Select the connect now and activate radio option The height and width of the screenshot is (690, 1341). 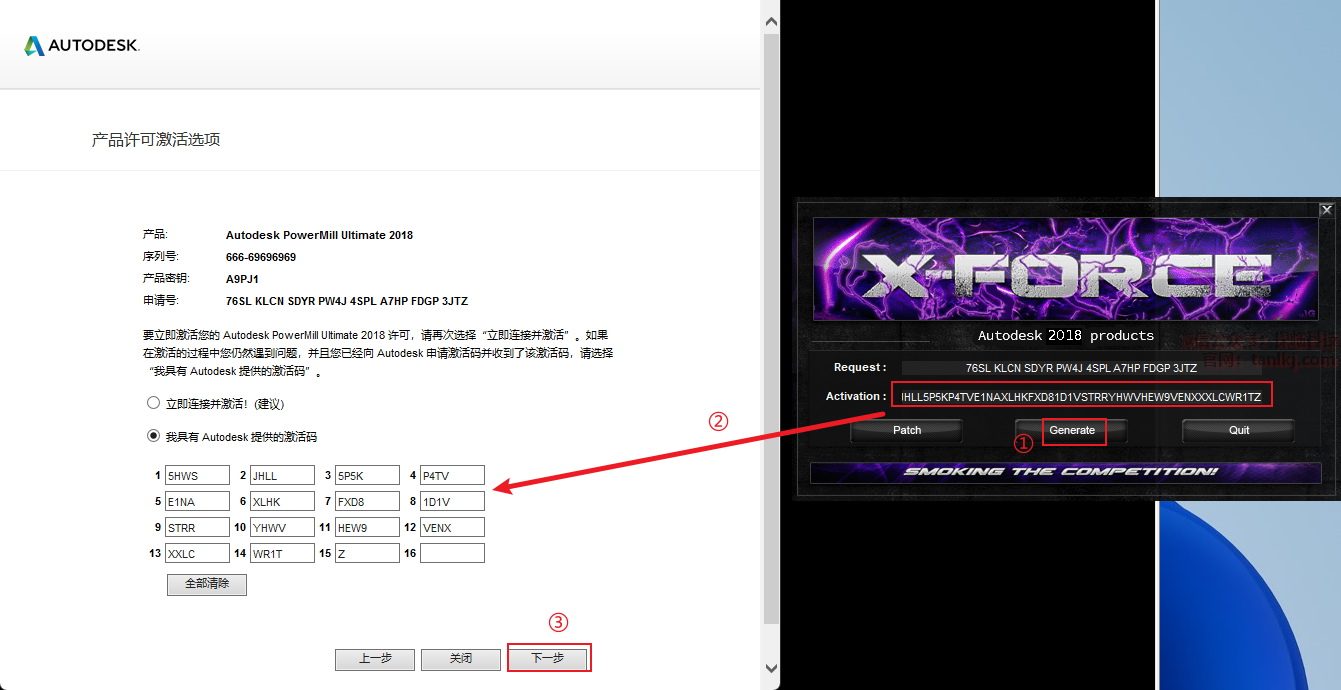(153, 403)
